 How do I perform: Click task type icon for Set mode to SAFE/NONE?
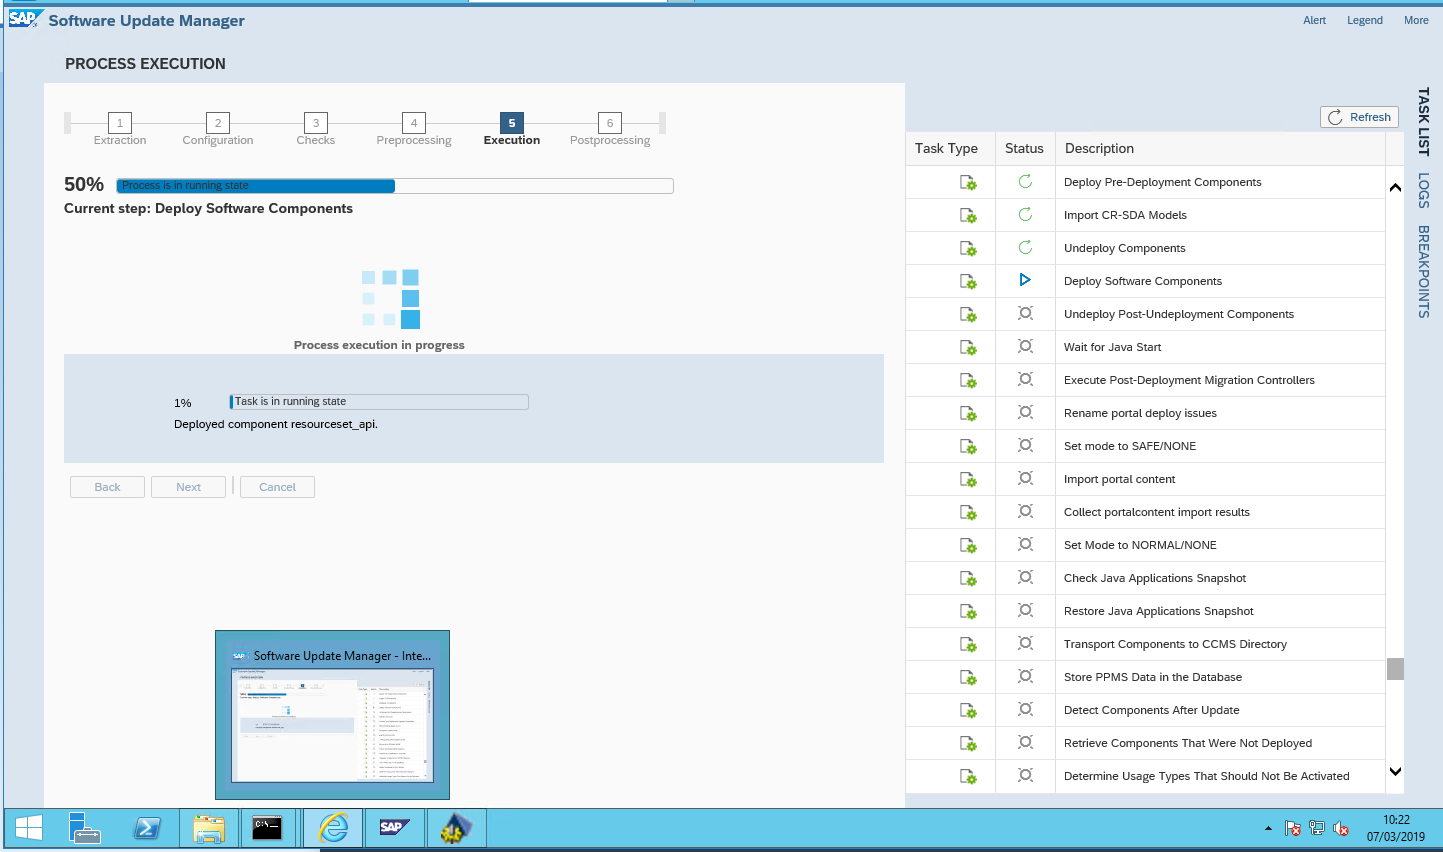pos(968,447)
